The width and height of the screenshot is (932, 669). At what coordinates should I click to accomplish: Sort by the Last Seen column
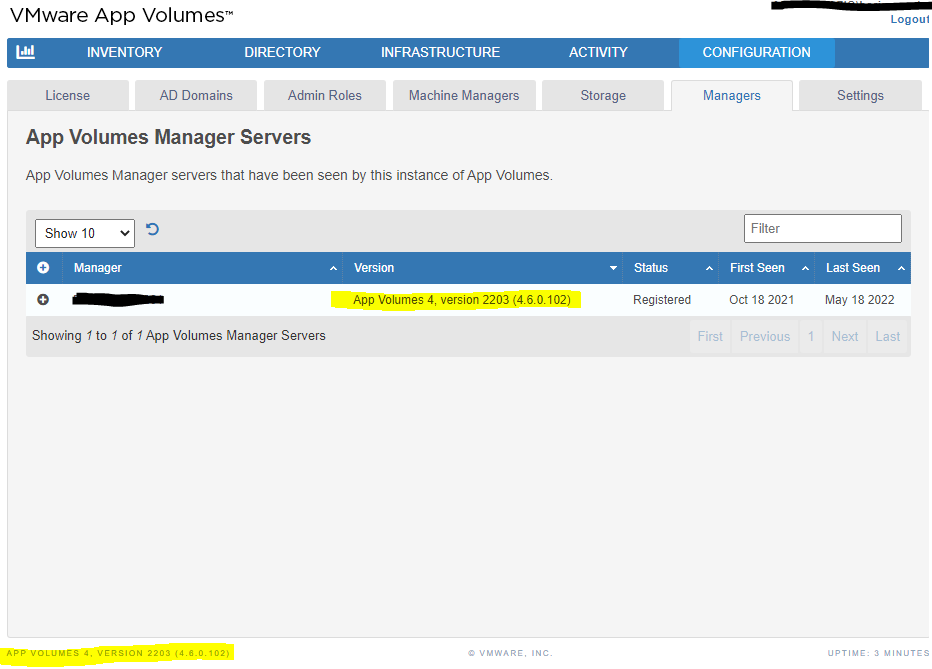point(862,268)
